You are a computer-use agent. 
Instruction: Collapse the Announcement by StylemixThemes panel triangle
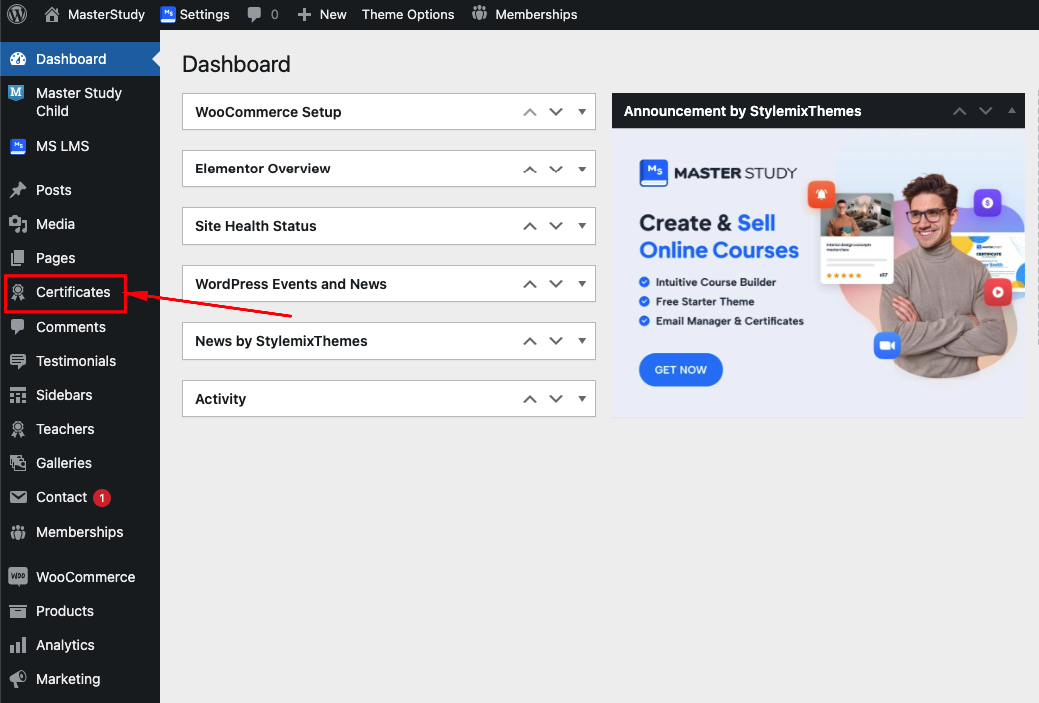[x=1011, y=111]
